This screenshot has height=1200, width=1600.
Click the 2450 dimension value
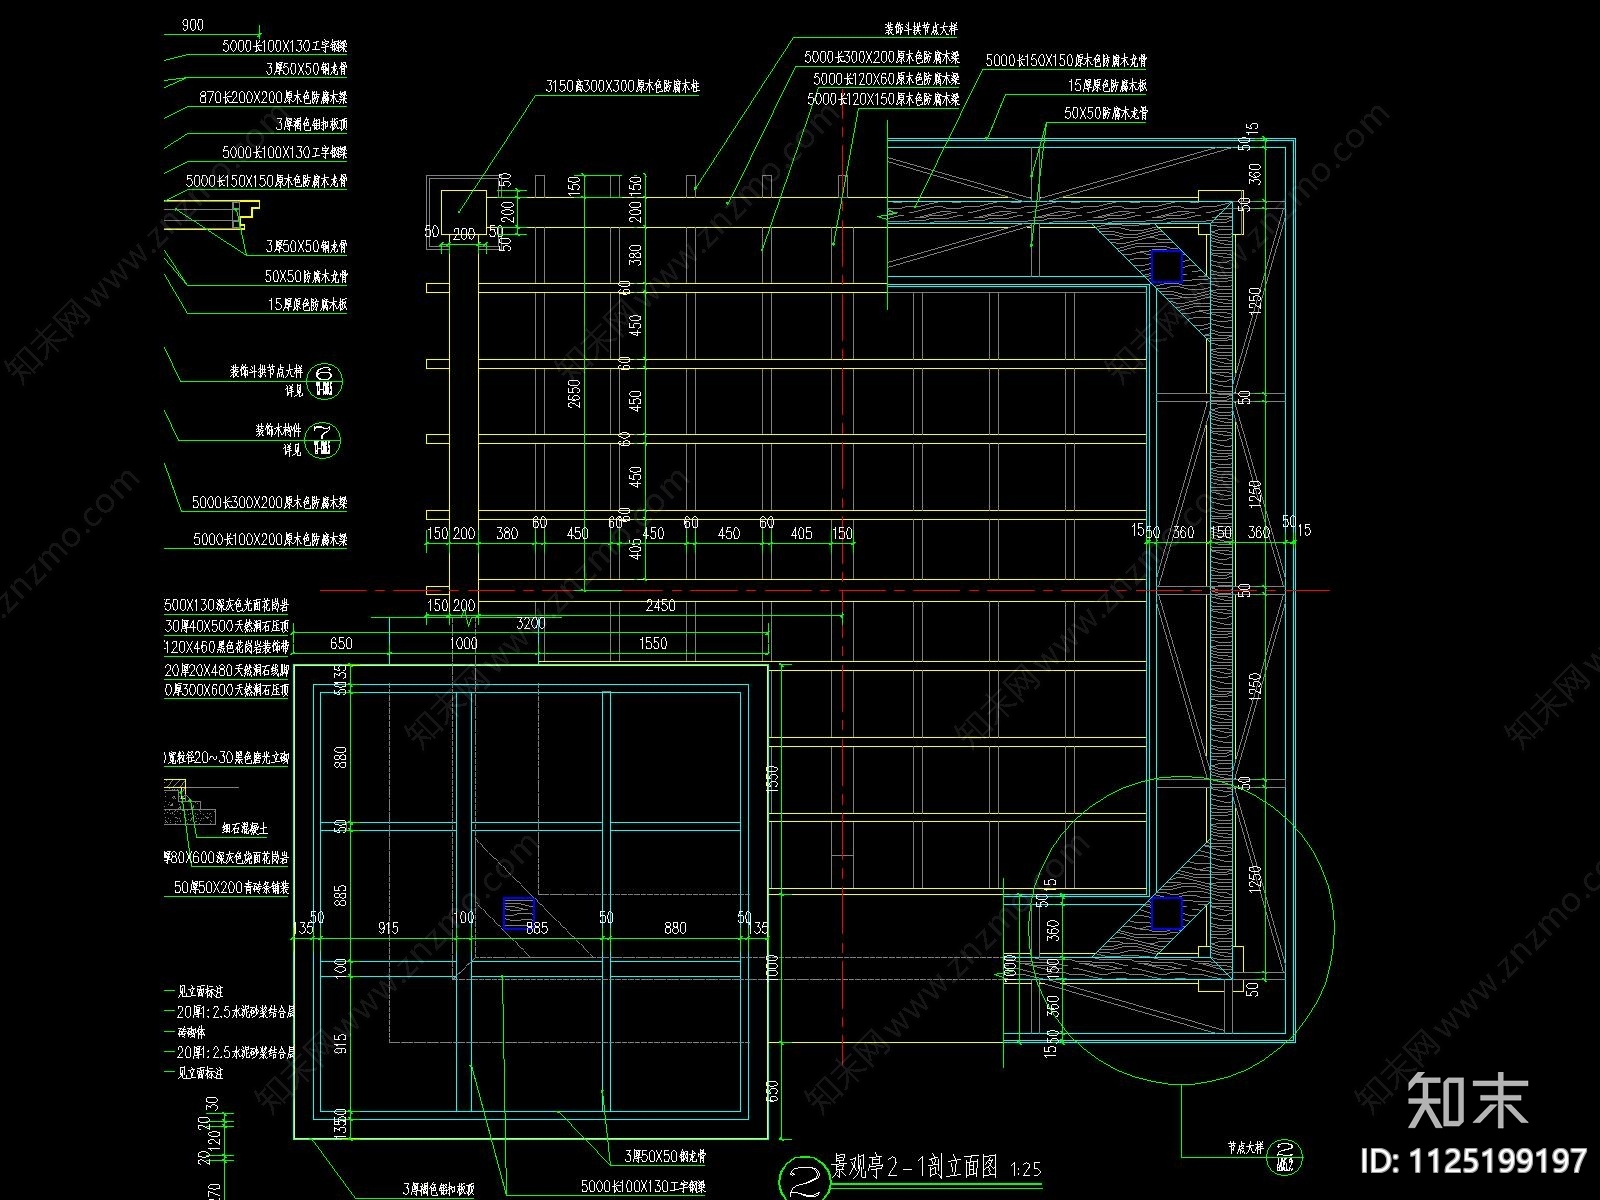(x=660, y=605)
